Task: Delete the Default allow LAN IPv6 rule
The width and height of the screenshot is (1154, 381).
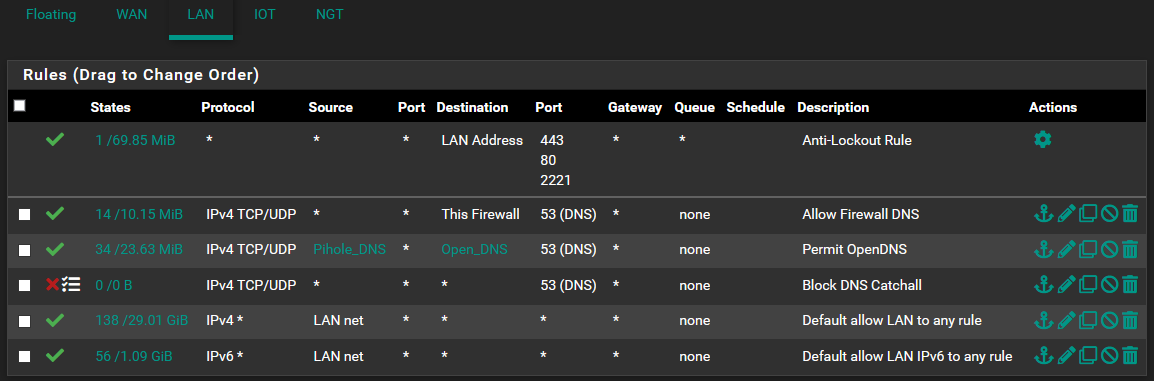Action: tap(1130, 356)
